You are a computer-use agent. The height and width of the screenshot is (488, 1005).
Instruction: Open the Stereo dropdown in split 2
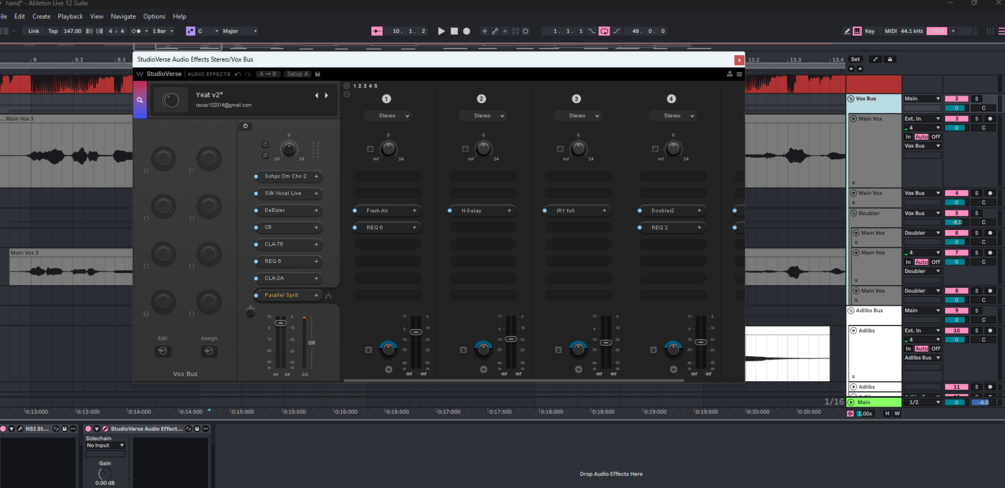(x=482, y=116)
